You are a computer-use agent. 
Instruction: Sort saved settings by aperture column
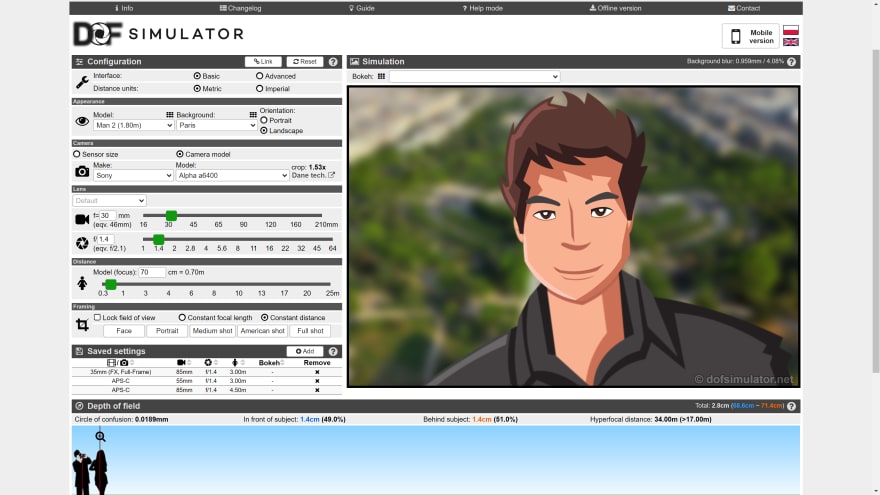click(211, 363)
